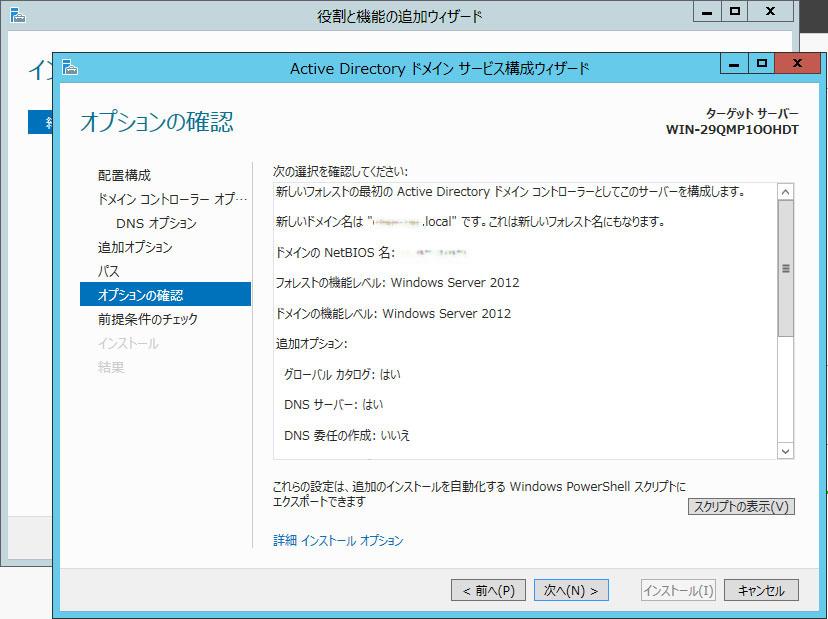Go to ドメイン コントローラー オプション step
The image size is (828, 619).
click(x=172, y=199)
